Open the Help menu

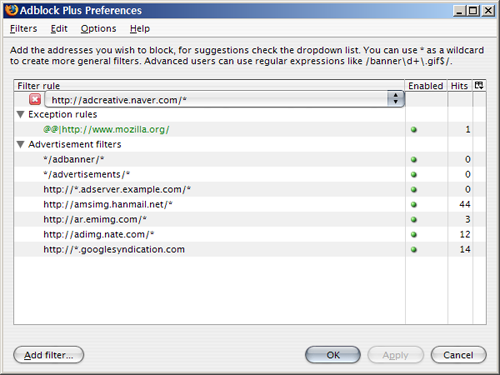point(140,29)
